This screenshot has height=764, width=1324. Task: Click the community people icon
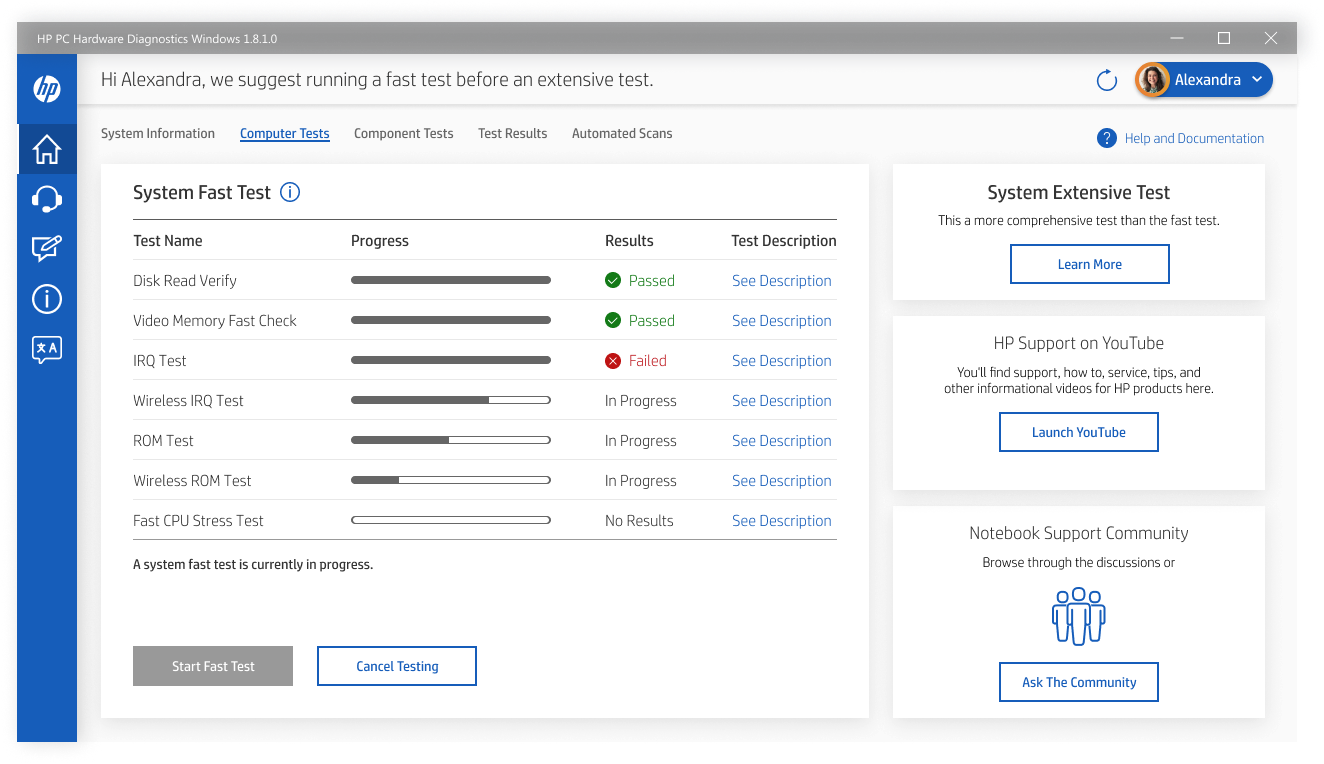1078,616
